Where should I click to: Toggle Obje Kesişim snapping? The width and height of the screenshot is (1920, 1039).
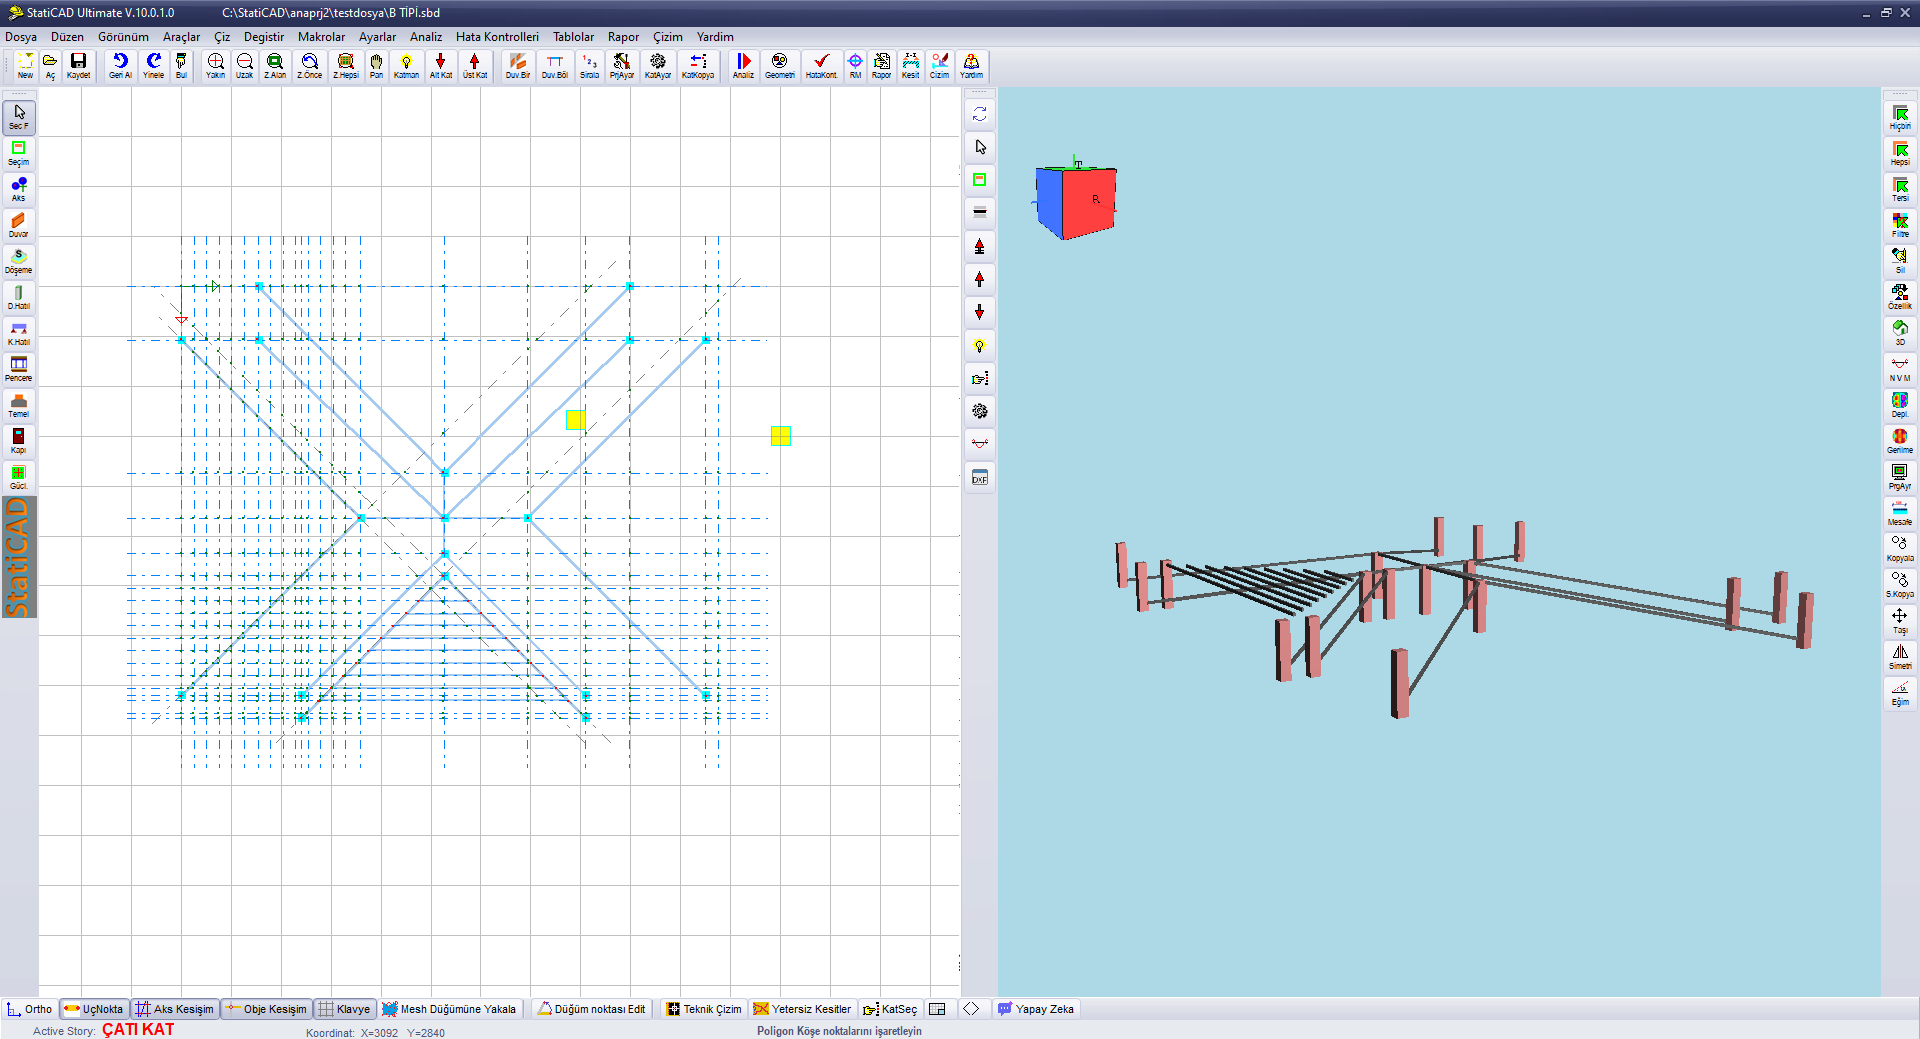click(266, 1009)
